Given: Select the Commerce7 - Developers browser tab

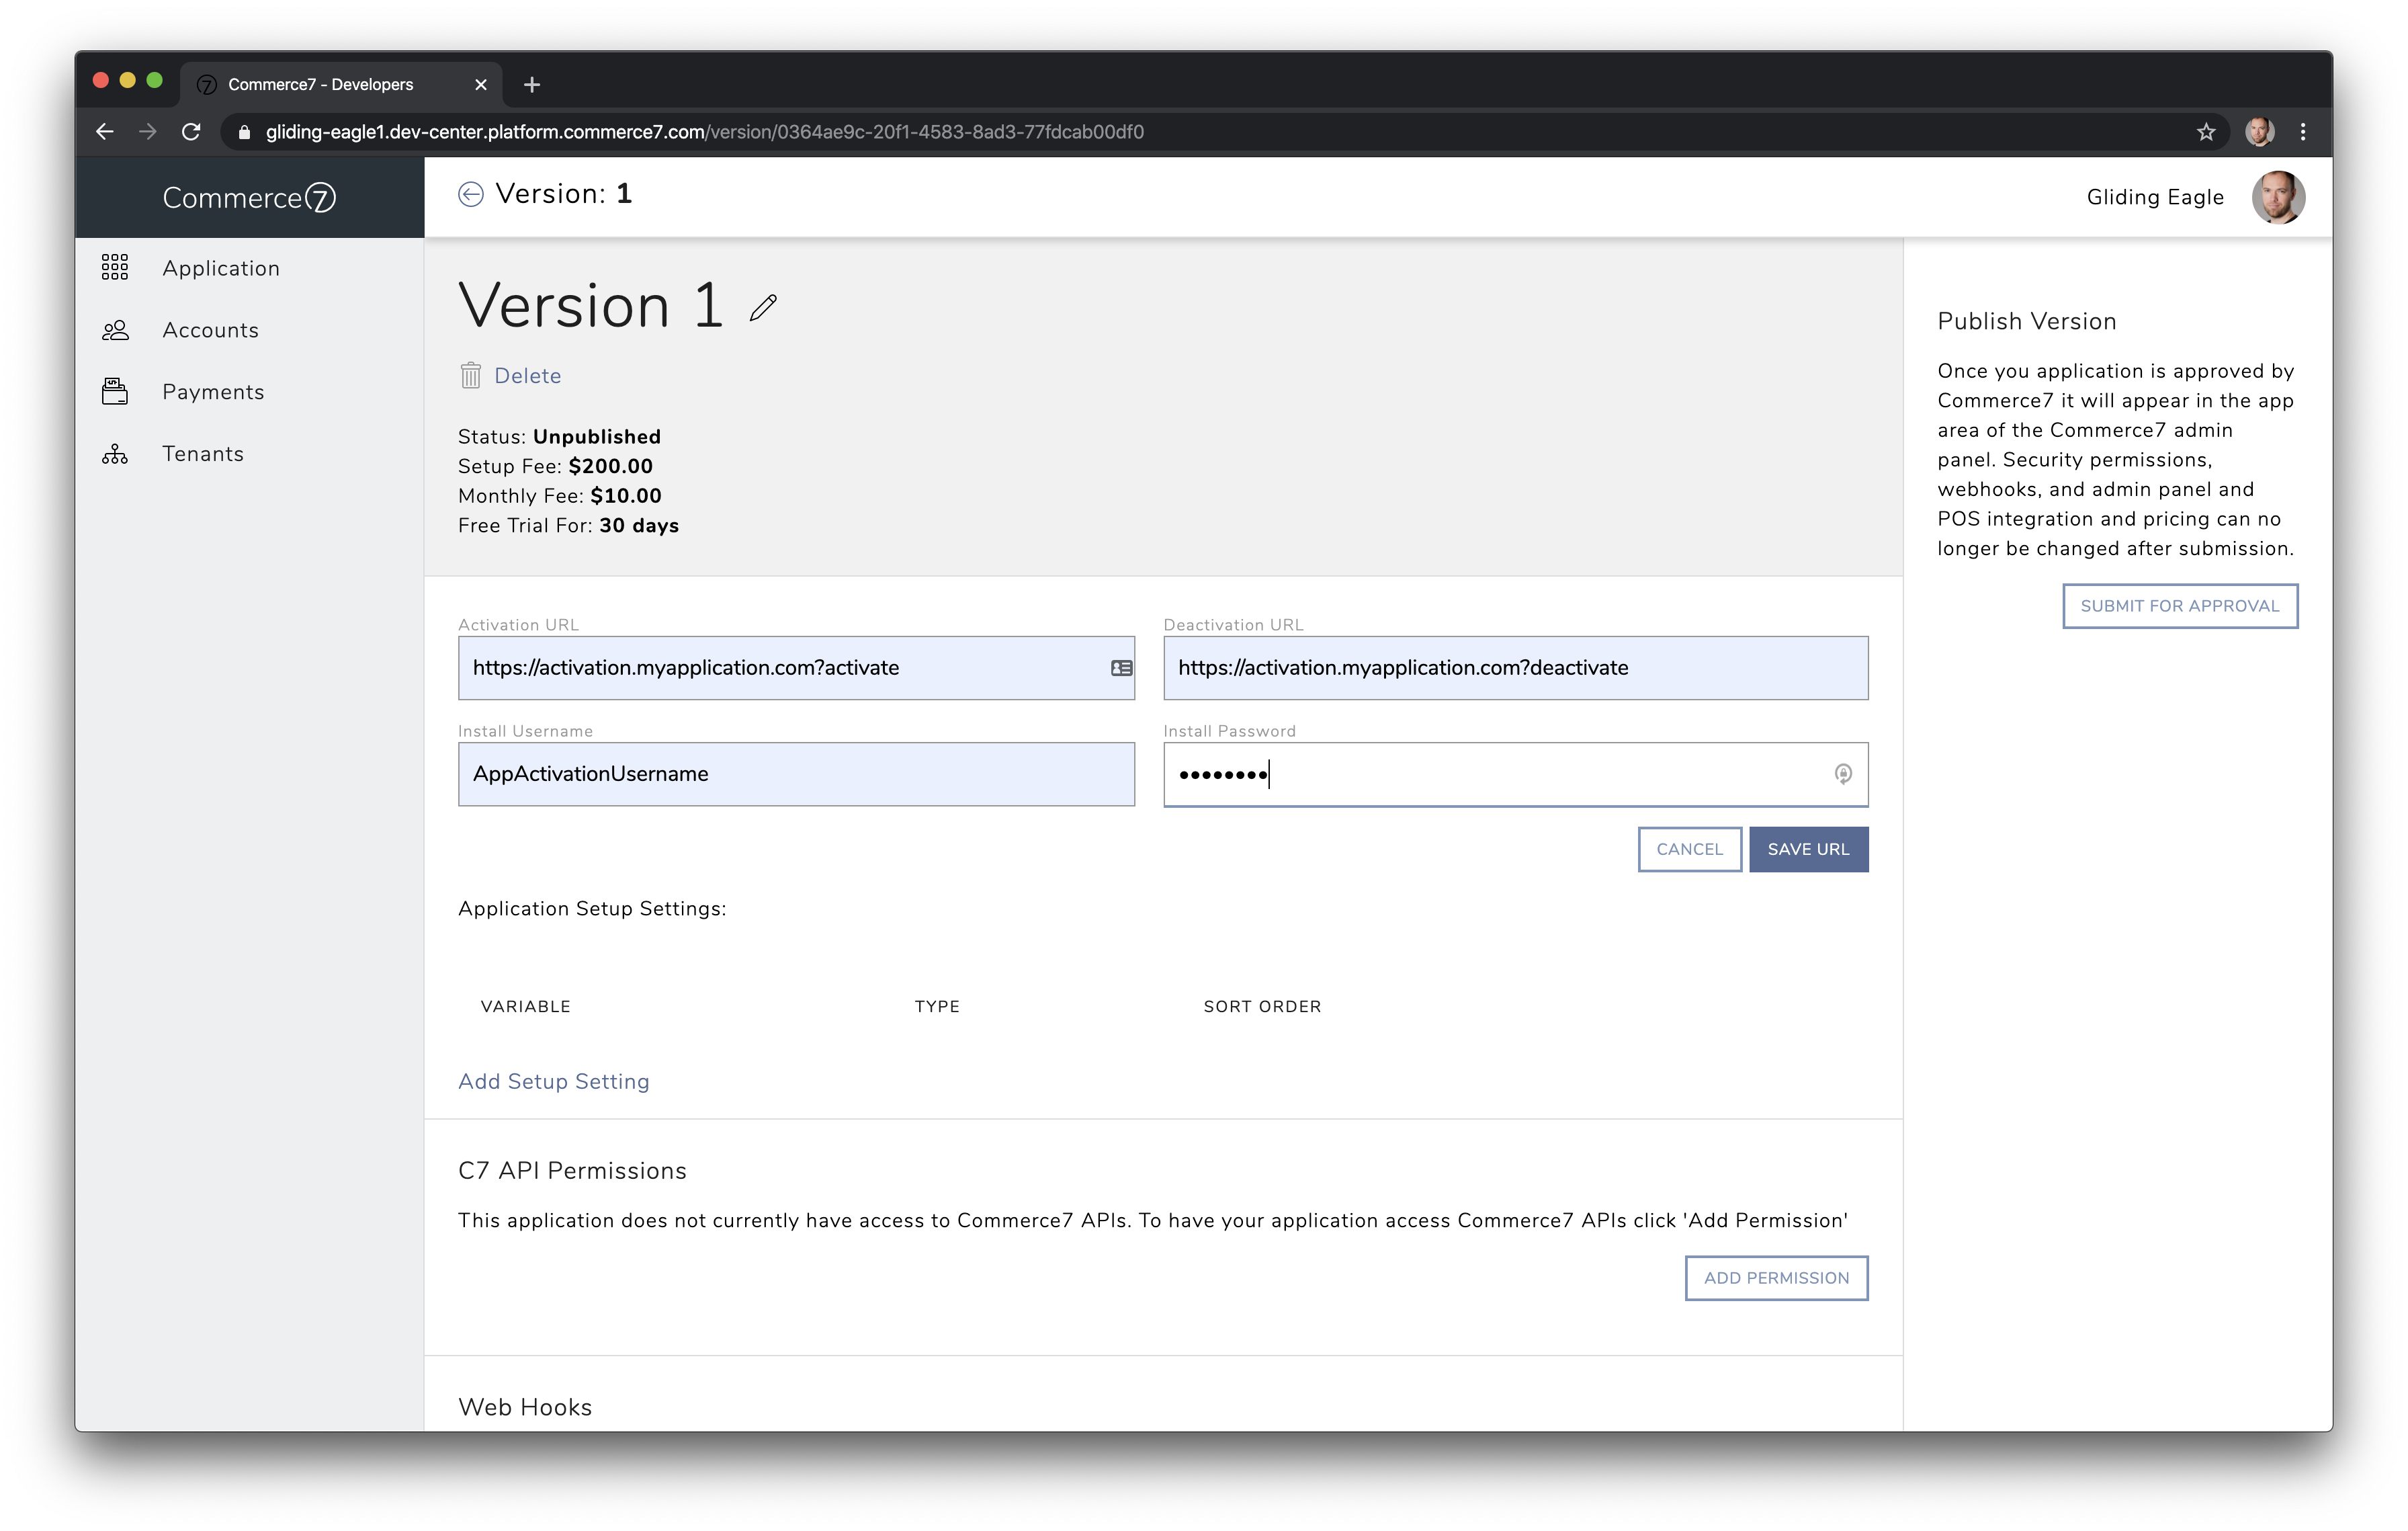Looking at the screenshot, I should click(x=320, y=84).
